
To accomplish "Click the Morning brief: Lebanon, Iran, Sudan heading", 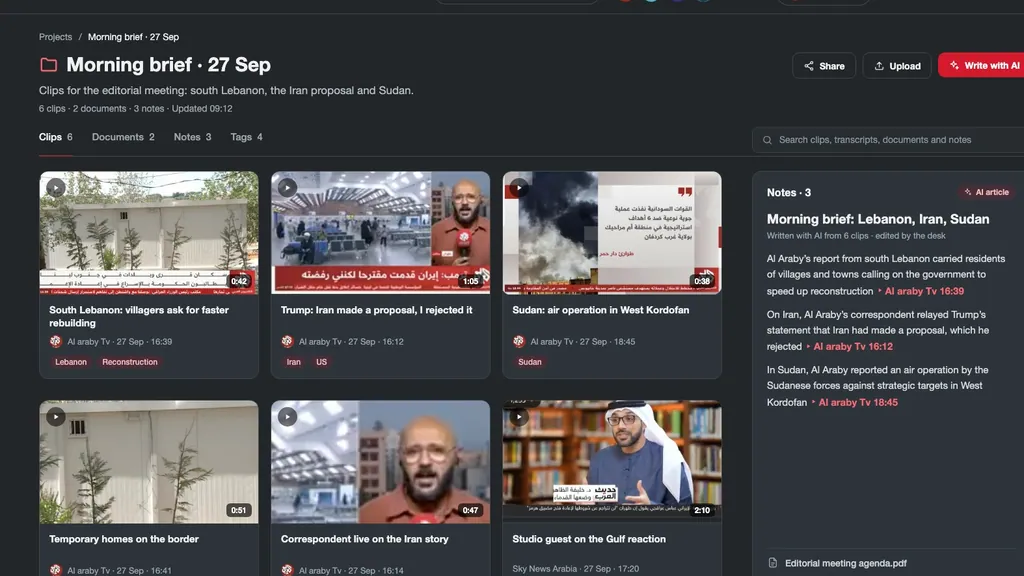I will click(x=878, y=219).
